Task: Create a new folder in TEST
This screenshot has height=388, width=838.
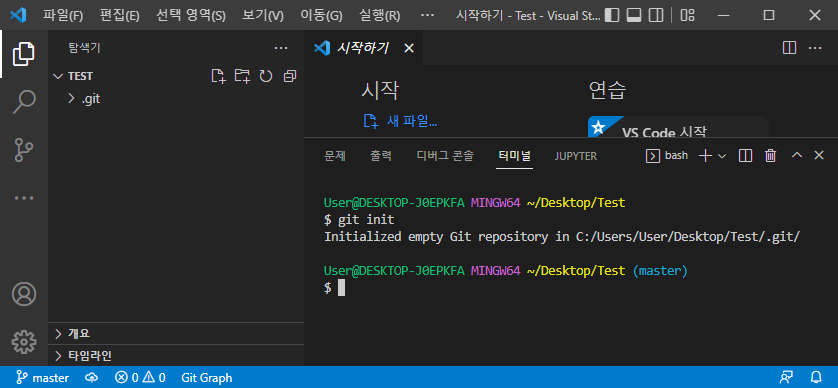Action: click(x=242, y=76)
